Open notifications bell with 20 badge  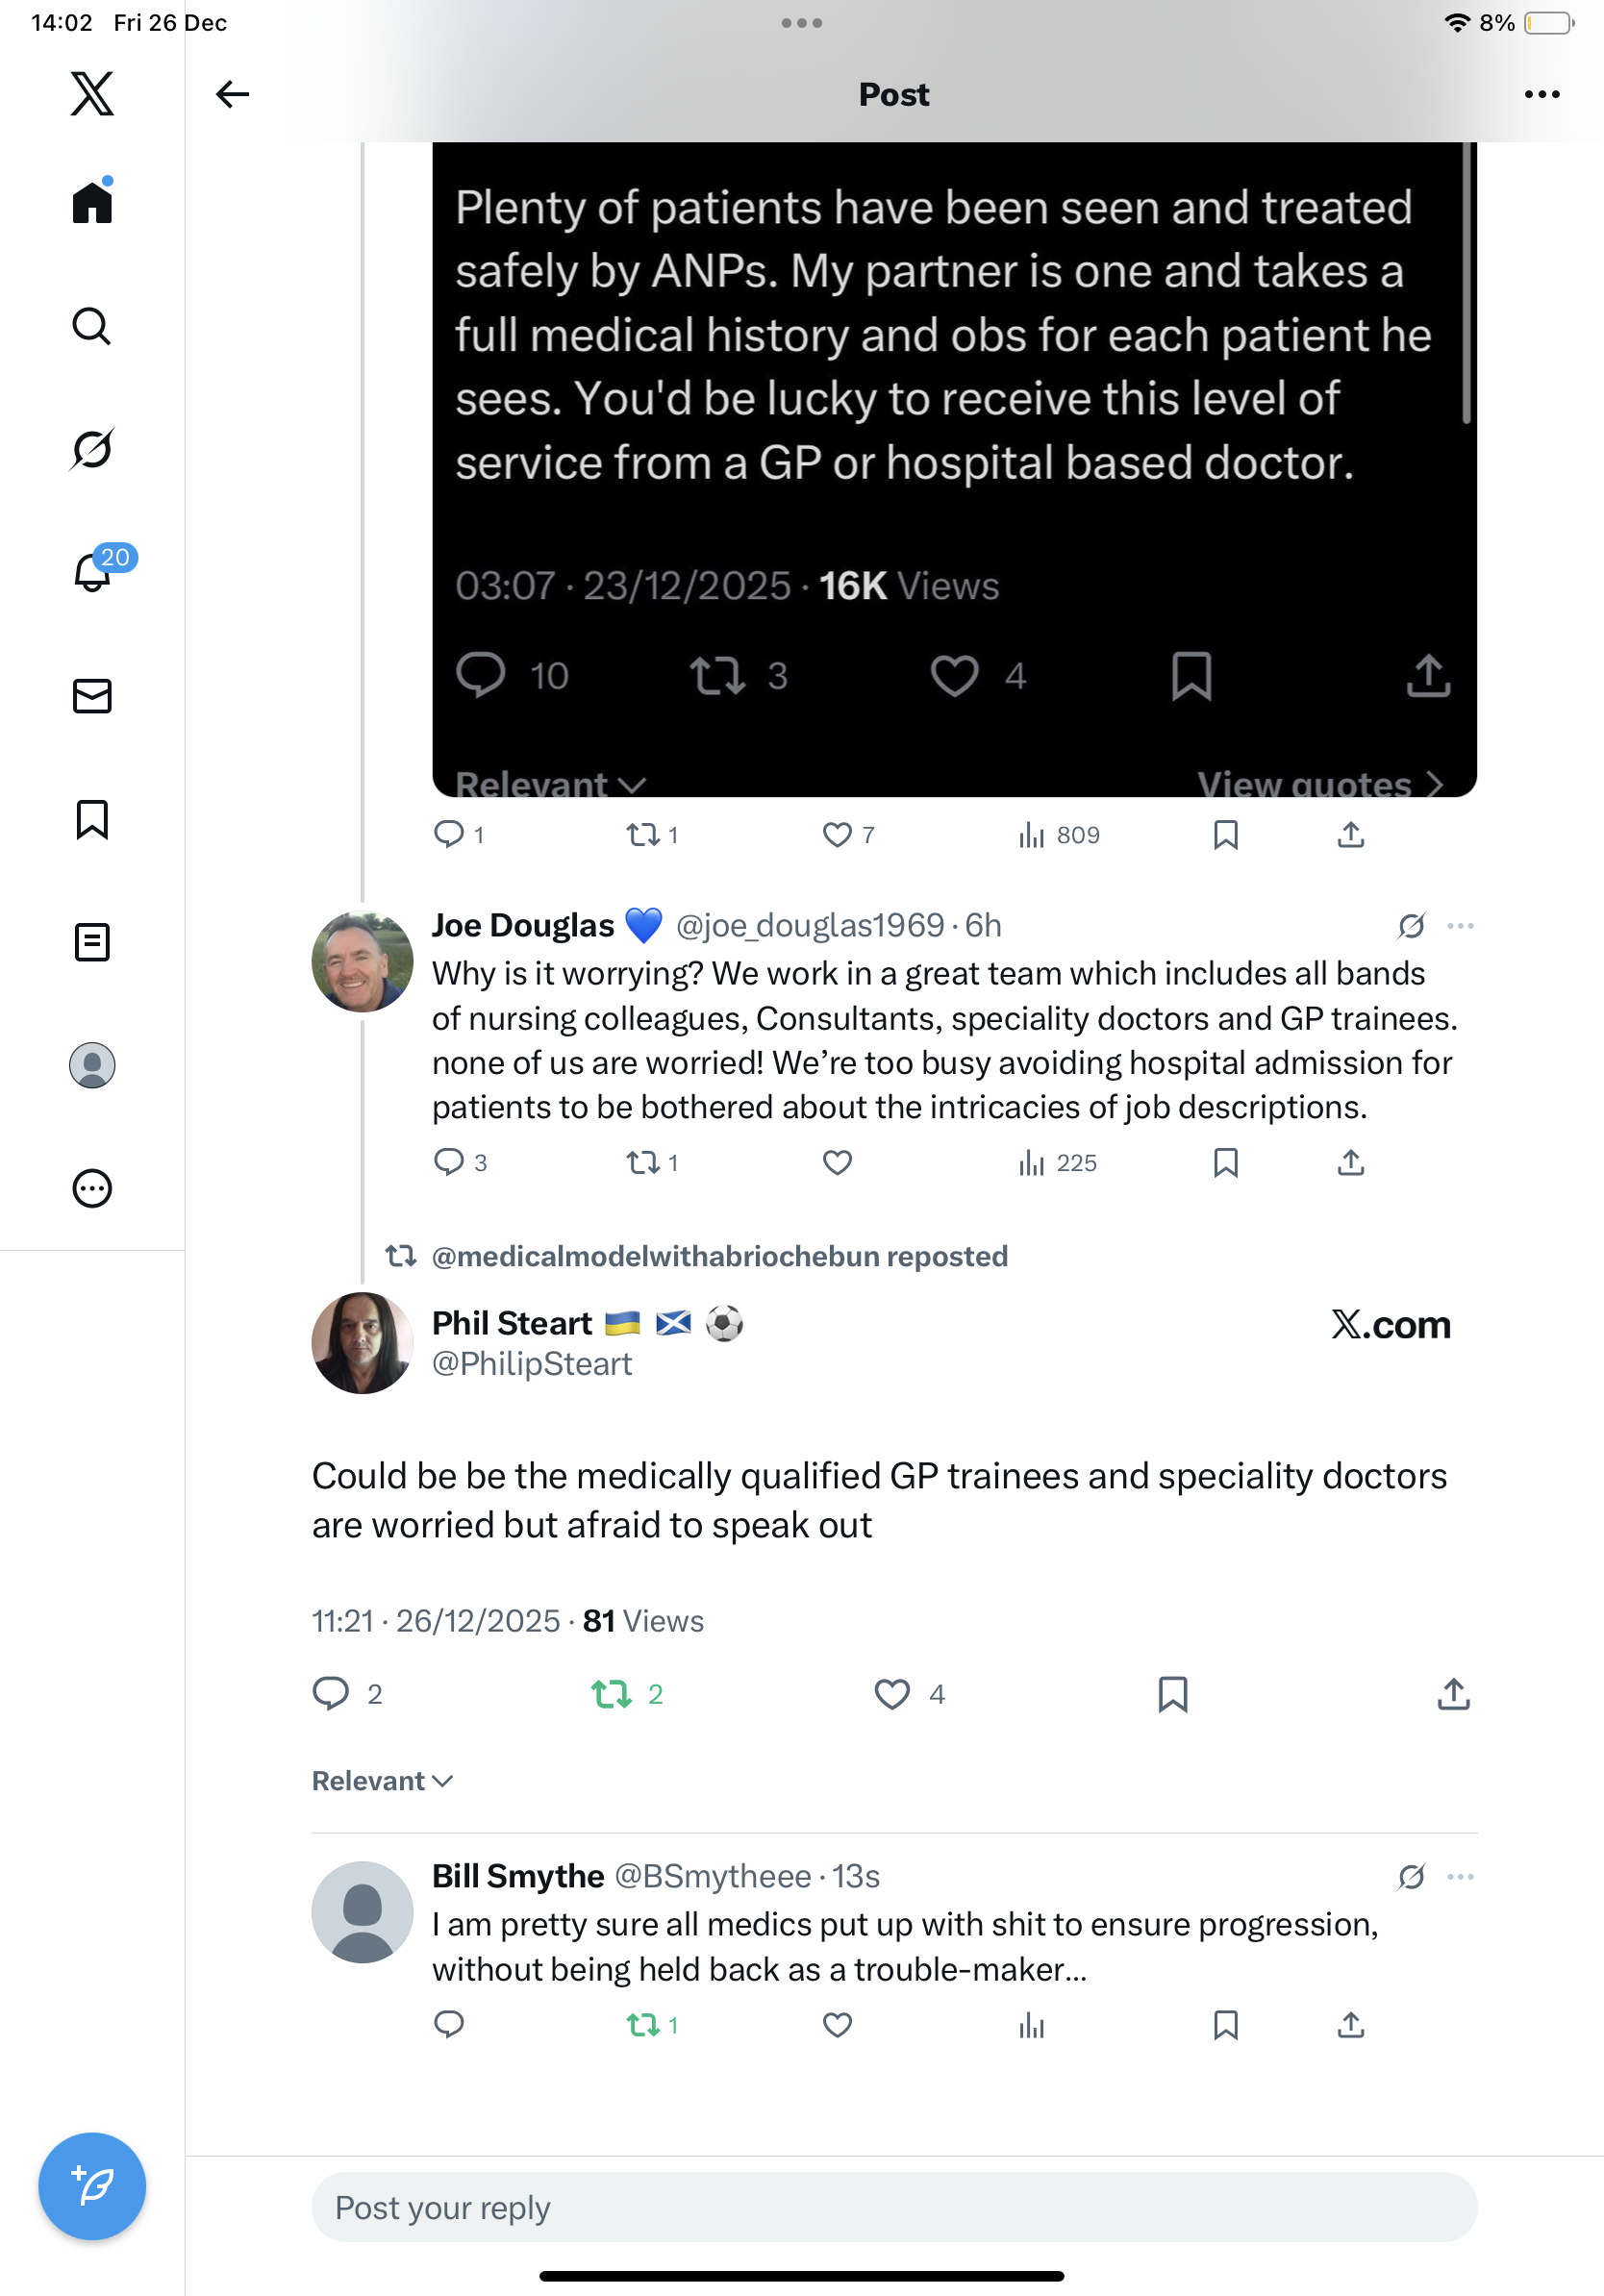(x=92, y=572)
